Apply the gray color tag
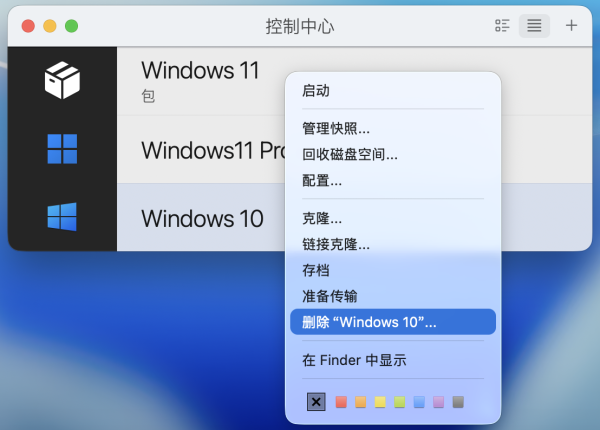600x430 pixels. [458, 402]
